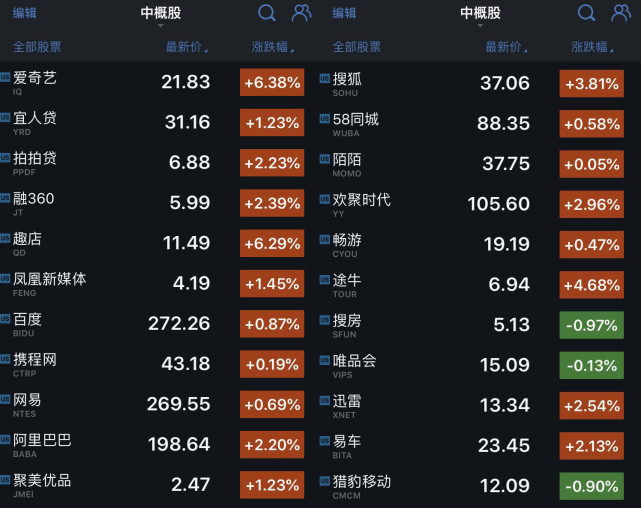This screenshot has height=508, width=641.
Task: Open the contacts icon in left panel
Action: pyautogui.click(x=301, y=13)
